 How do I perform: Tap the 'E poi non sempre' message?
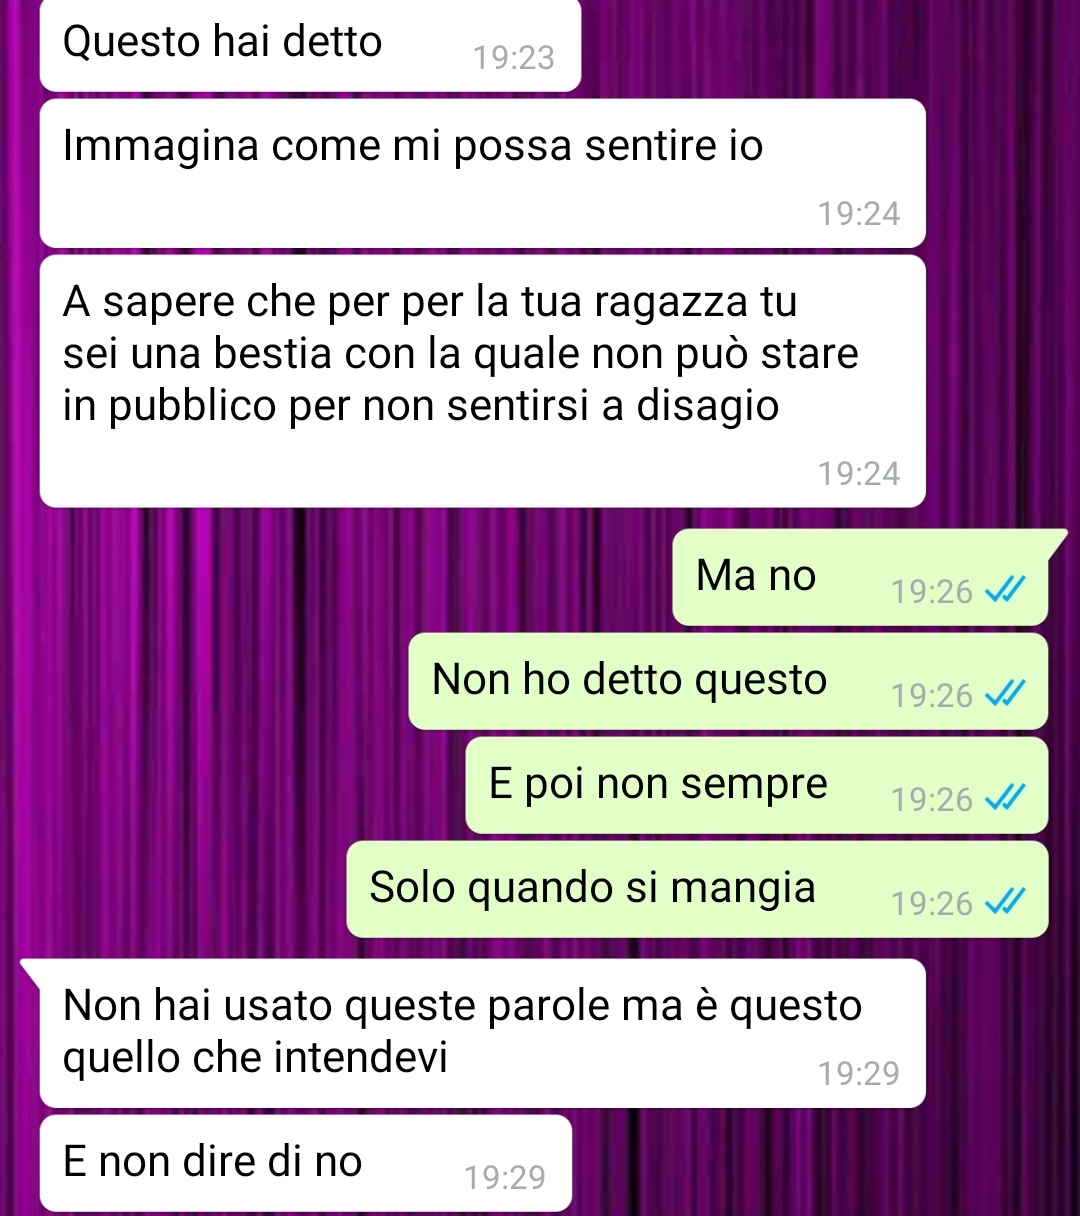[757, 785]
